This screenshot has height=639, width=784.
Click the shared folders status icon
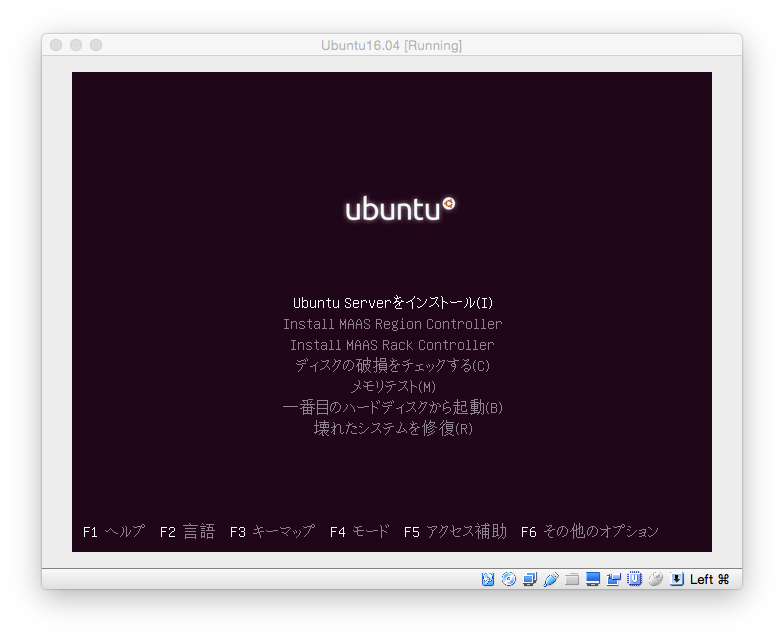click(572, 579)
